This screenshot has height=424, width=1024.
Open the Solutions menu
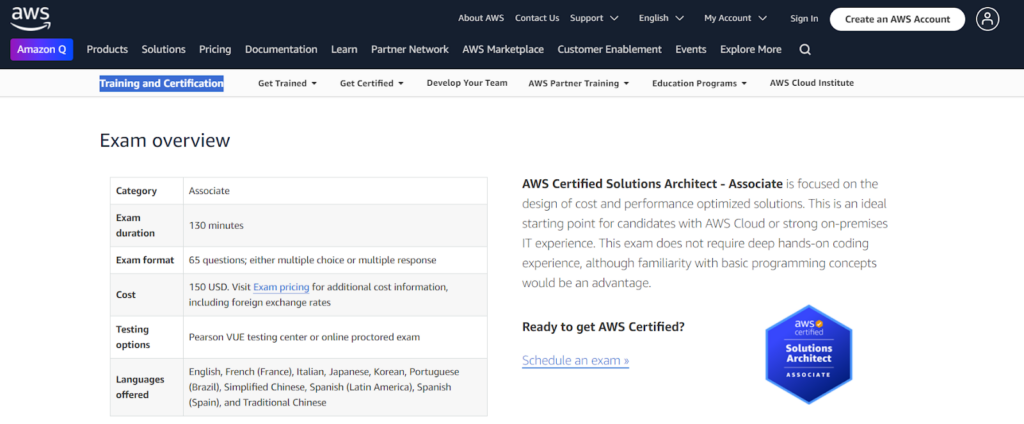(163, 50)
